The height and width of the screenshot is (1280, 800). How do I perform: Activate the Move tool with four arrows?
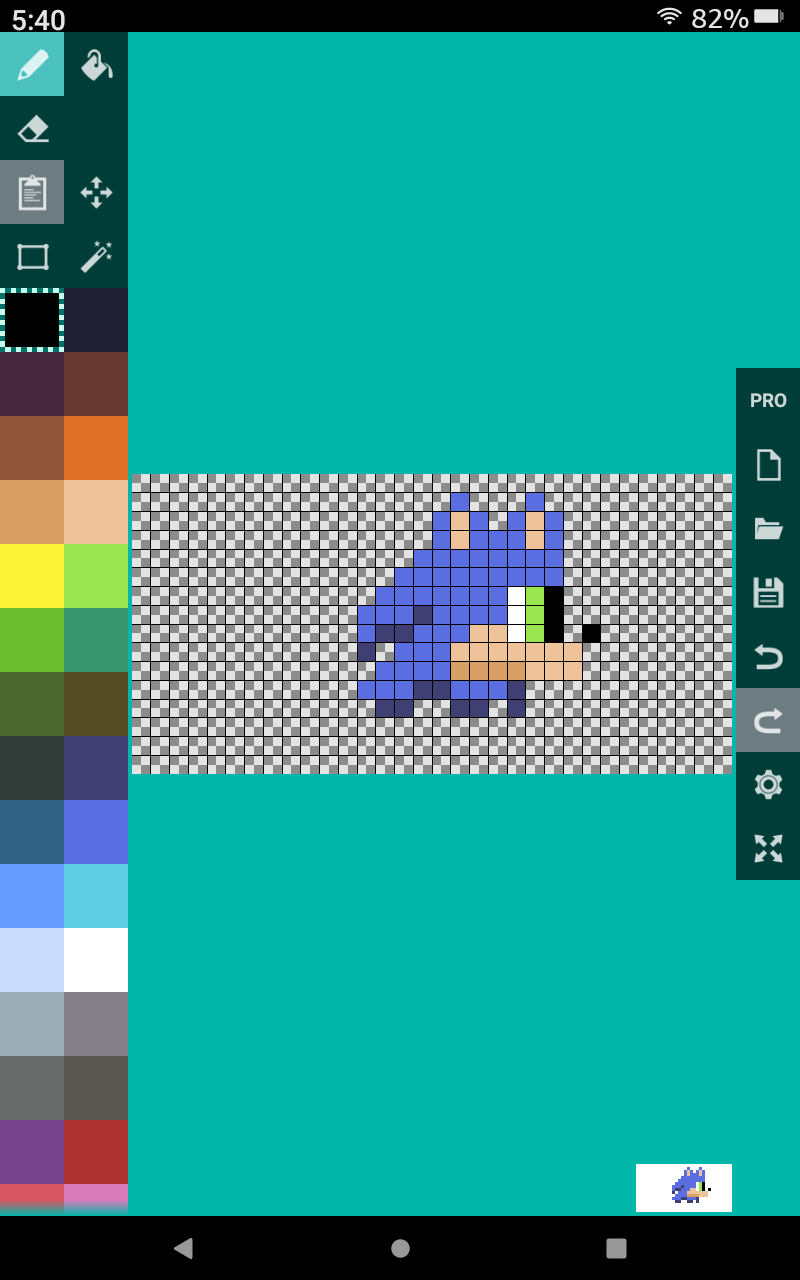(x=96, y=192)
